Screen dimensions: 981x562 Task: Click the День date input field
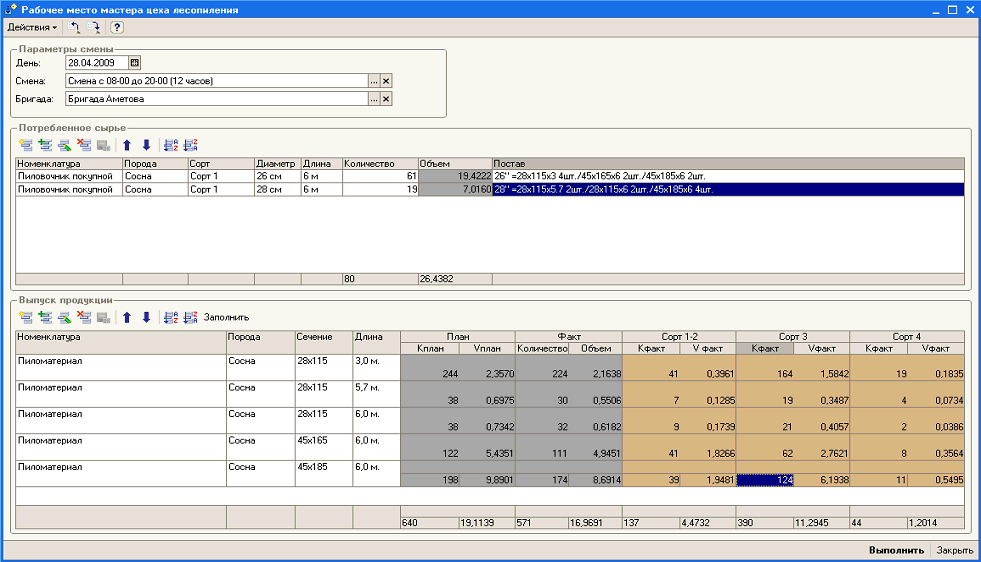point(97,63)
